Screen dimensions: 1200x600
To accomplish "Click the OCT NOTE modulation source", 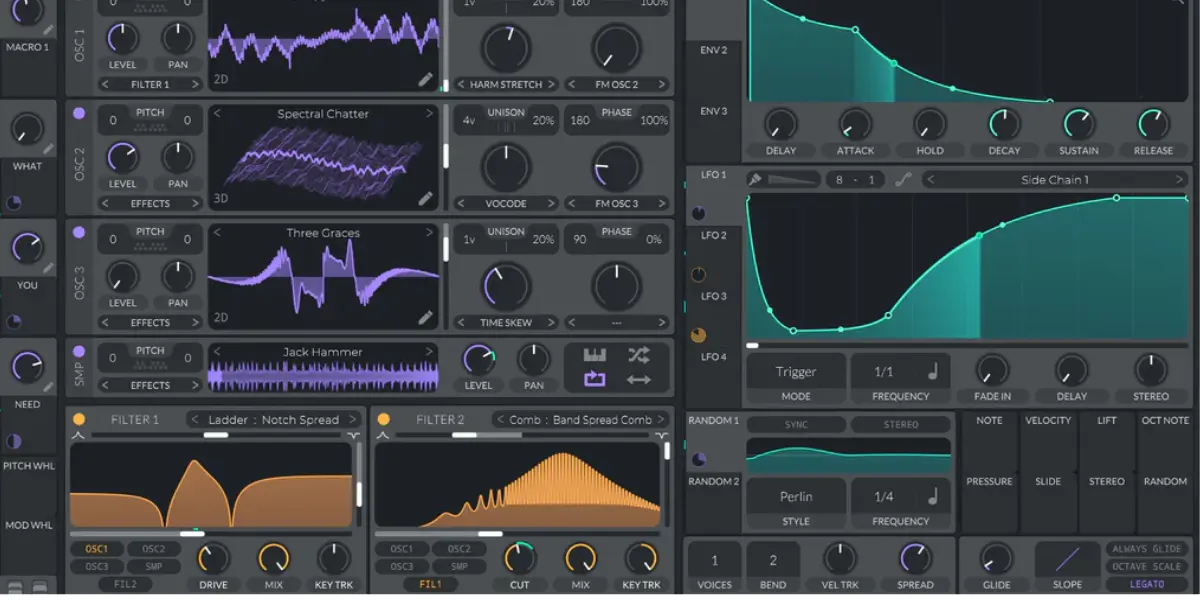I will point(1166,421).
